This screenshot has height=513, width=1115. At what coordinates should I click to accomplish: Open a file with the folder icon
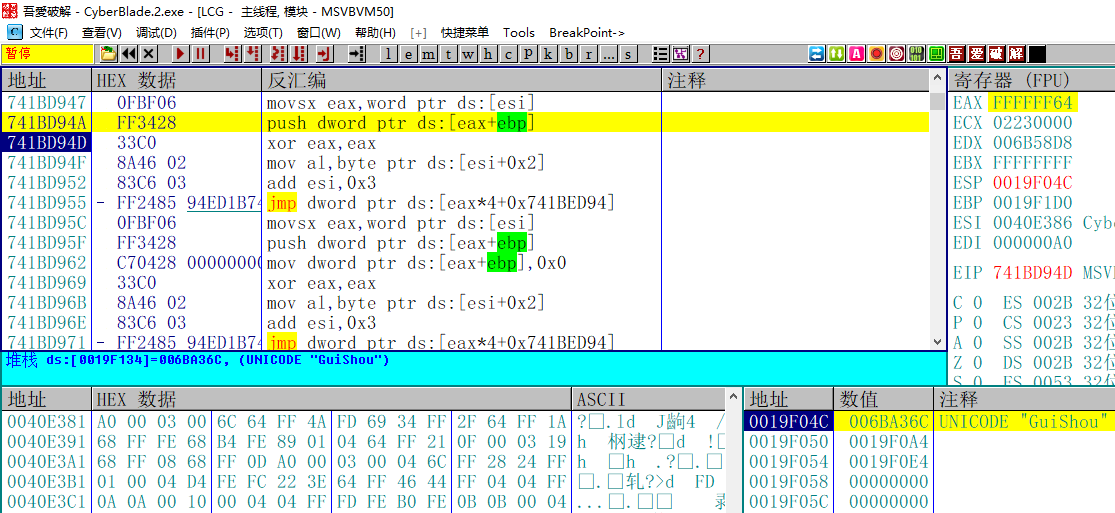click(108, 54)
